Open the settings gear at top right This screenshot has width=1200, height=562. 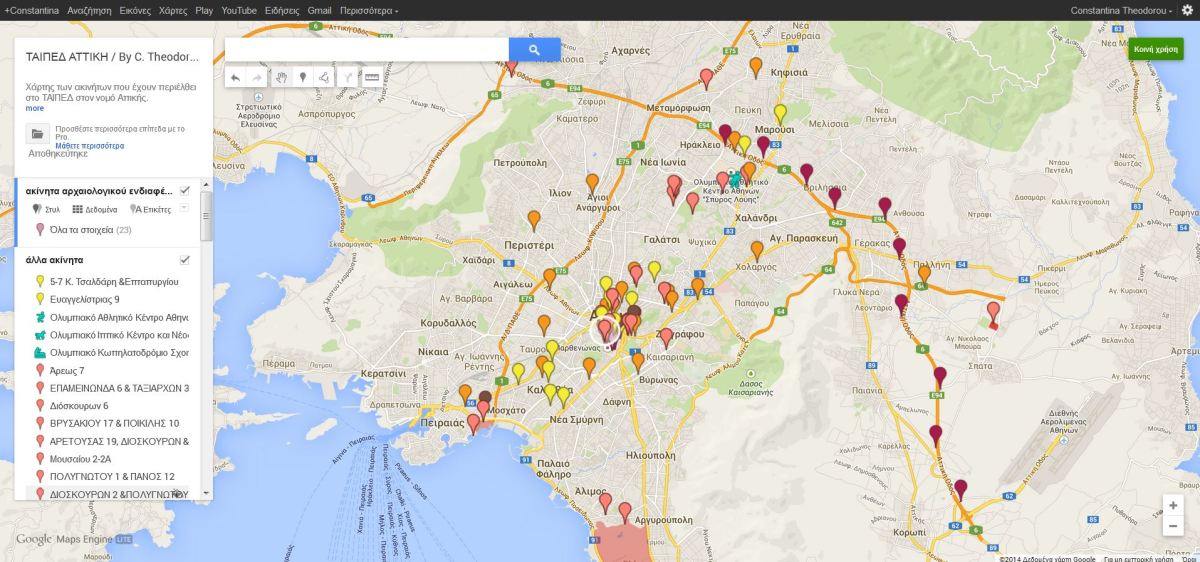[1187, 9]
